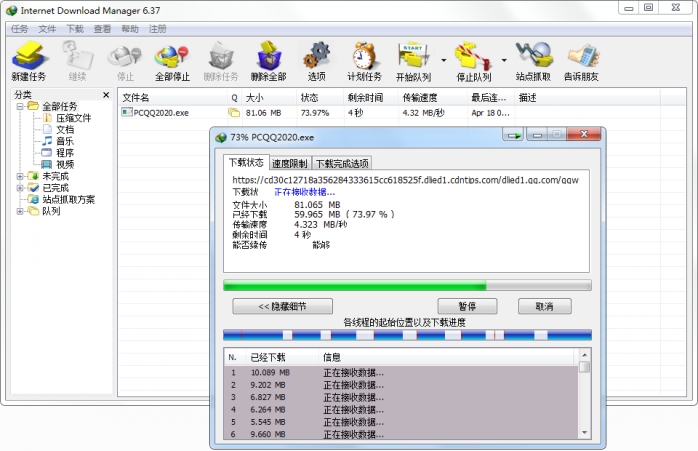Collapse the 全部任务 tree node

coord(20,106)
